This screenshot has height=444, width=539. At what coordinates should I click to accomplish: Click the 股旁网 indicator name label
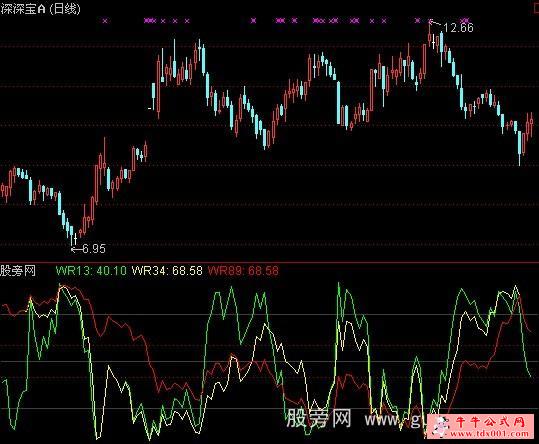coord(18,271)
